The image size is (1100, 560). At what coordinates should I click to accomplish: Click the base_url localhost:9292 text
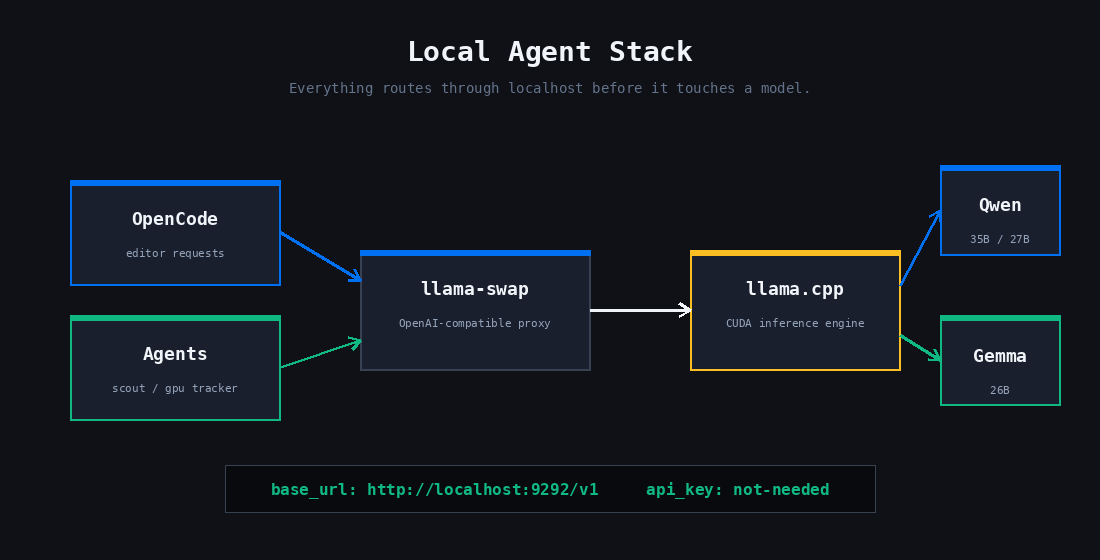coord(435,490)
